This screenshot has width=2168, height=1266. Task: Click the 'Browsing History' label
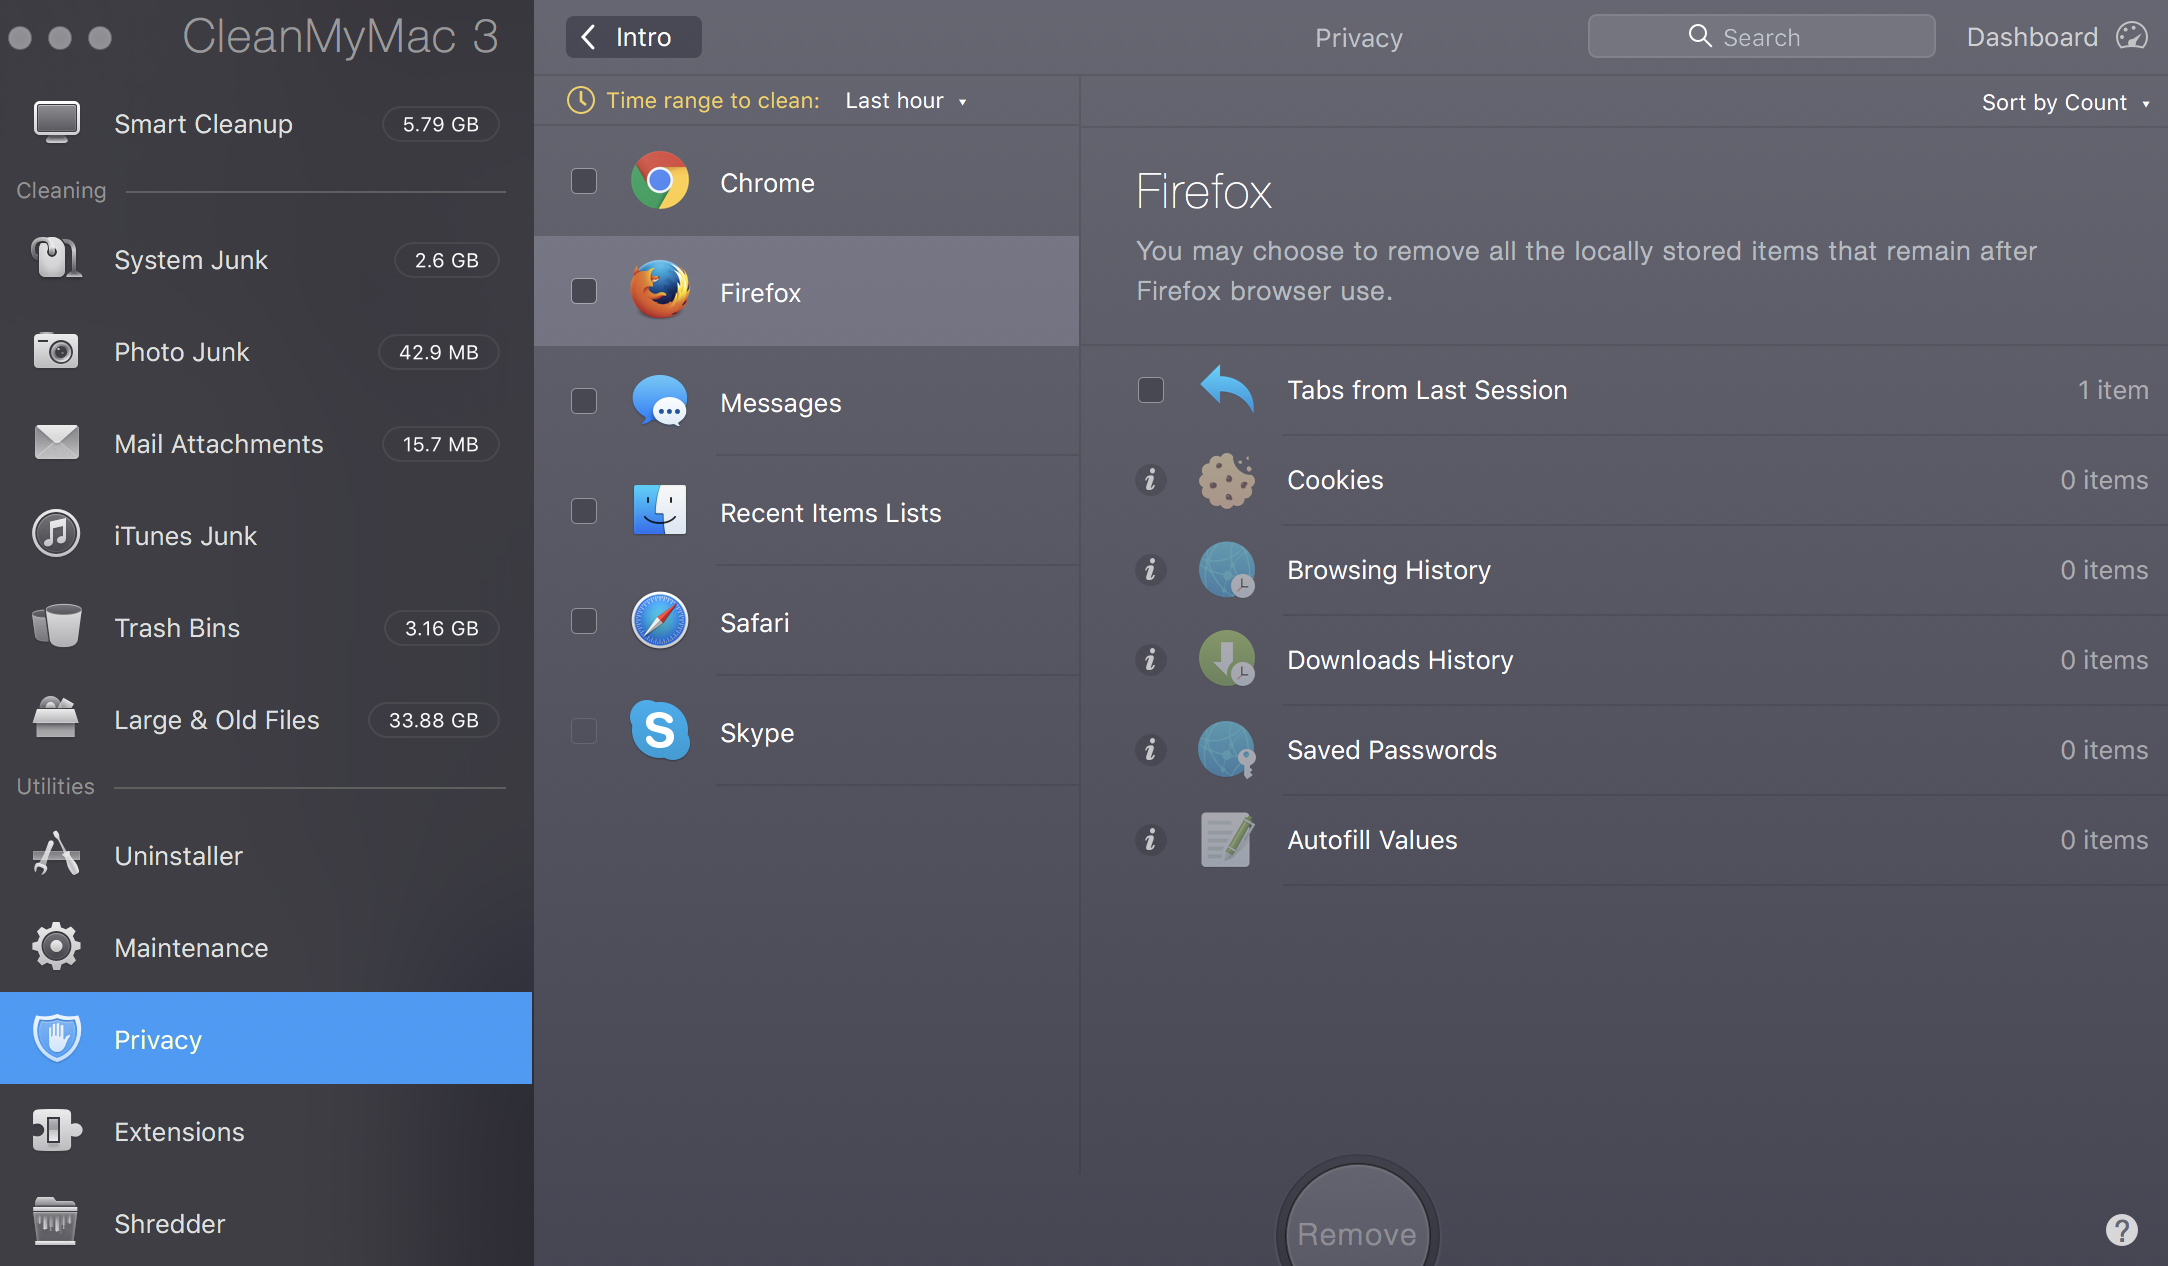[1389, 570]
